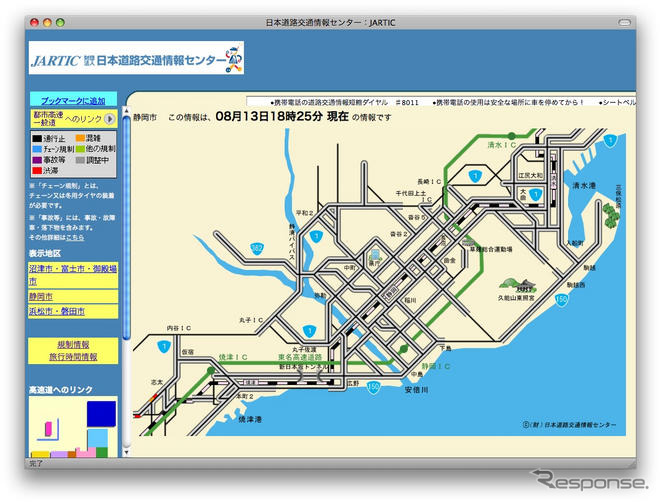Click the 県庁 building icon on map
The height and width of the screenshot is (502, 660).
[x=374, y=255]
